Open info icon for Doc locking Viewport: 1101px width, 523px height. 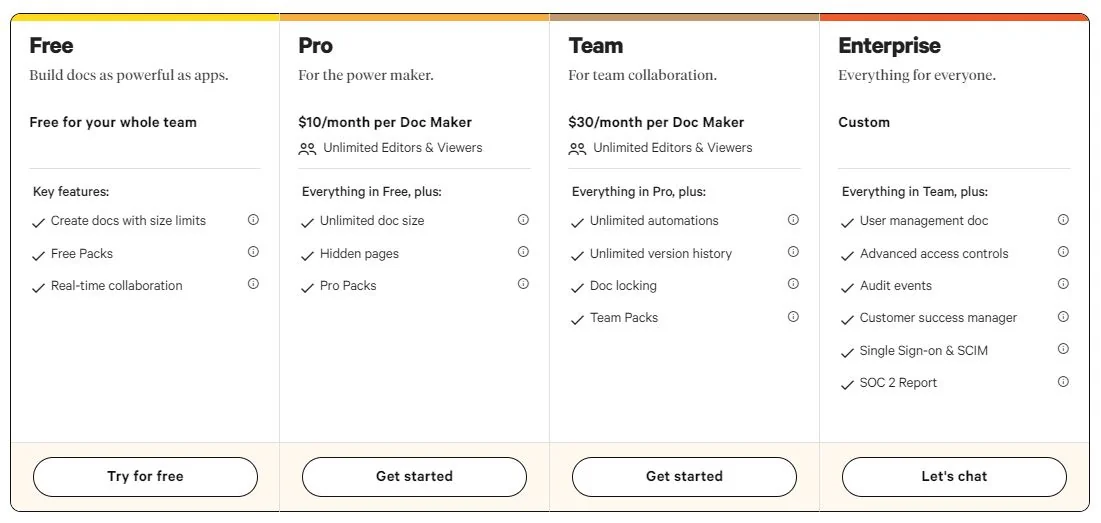793,284
